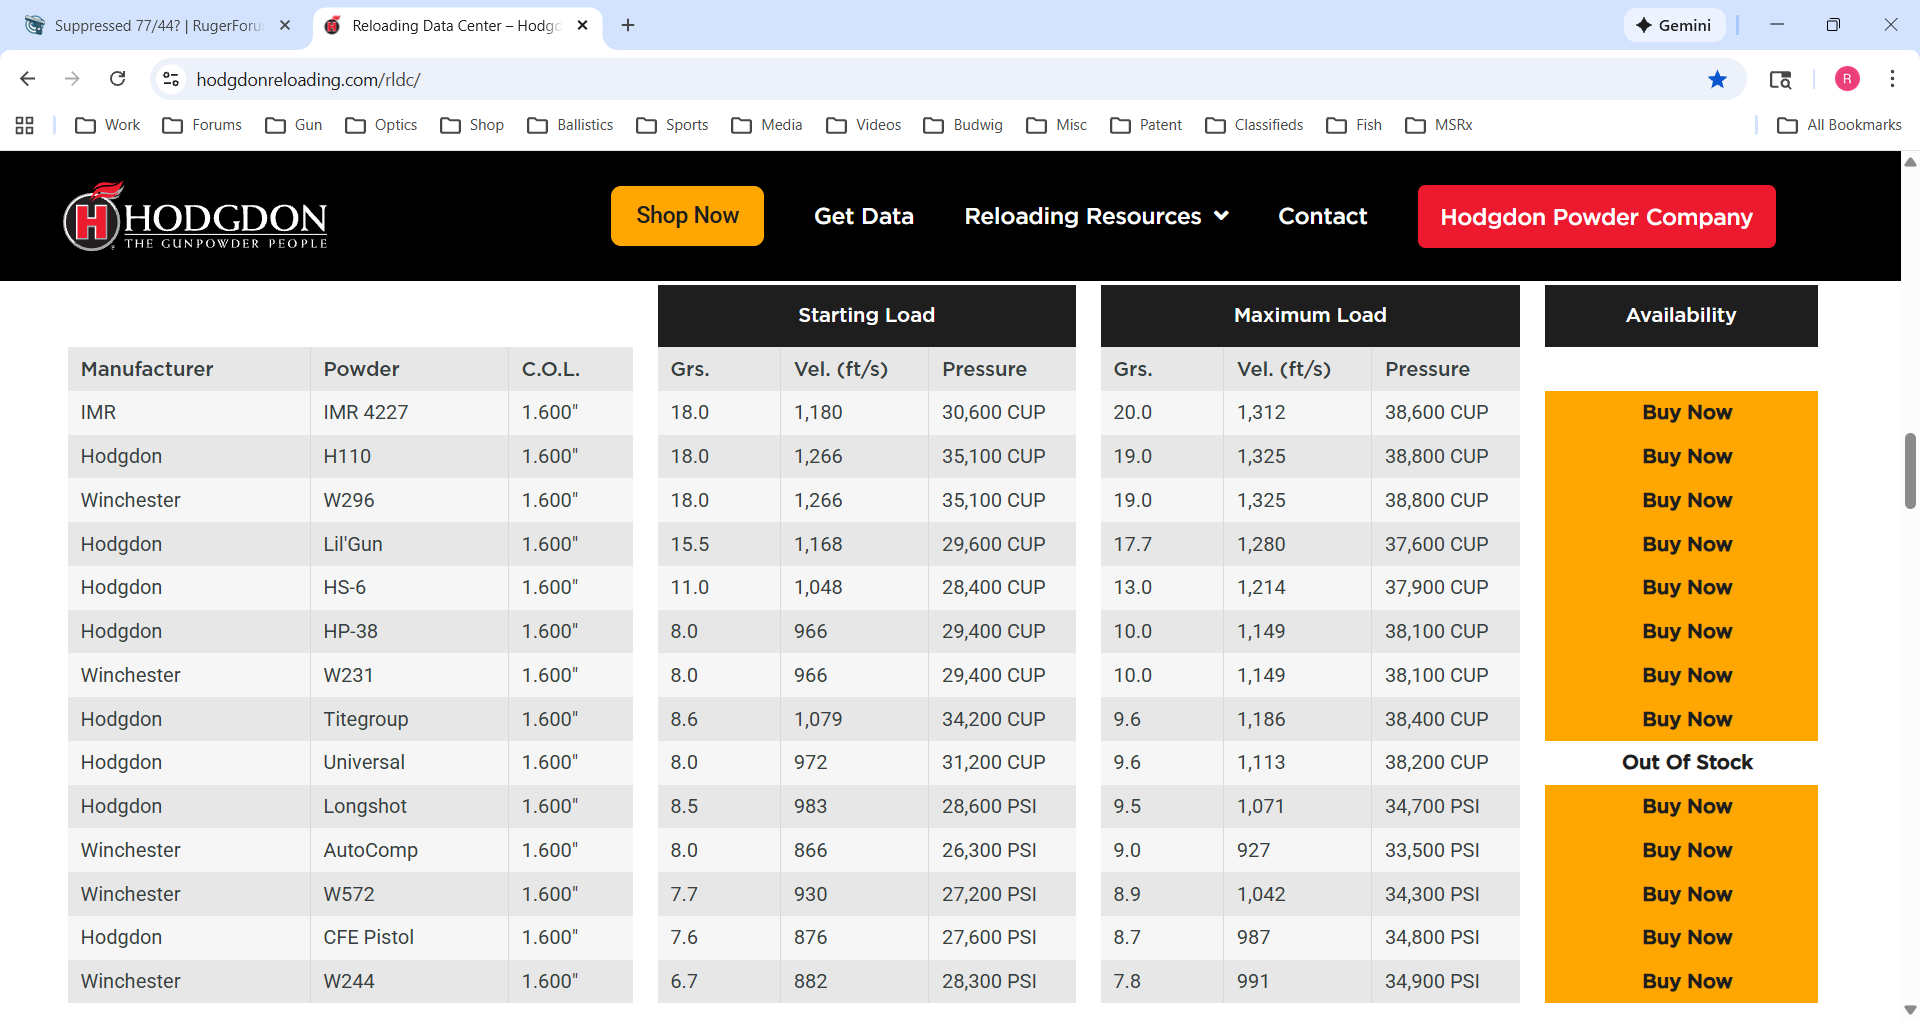Open the MSRx bookmarks folder
Screen dimensions: 1920x1020
tap(1439, 125)
